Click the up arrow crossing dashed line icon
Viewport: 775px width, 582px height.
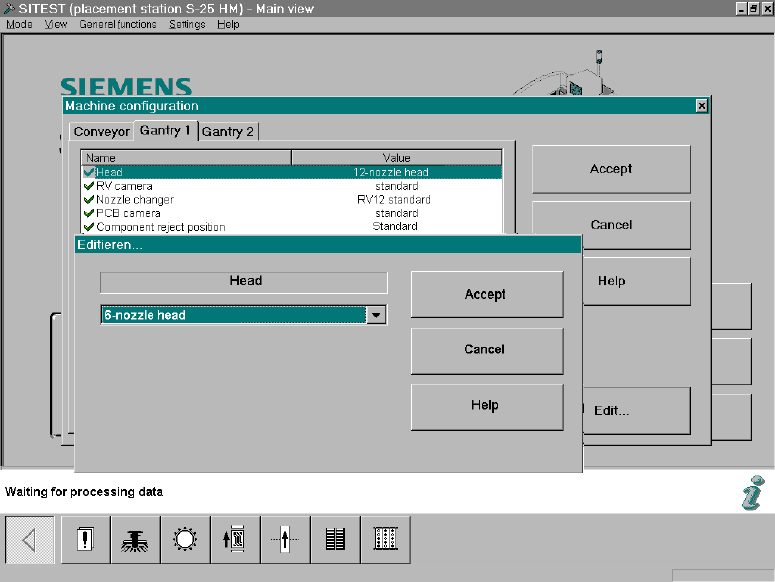[285, 541]
